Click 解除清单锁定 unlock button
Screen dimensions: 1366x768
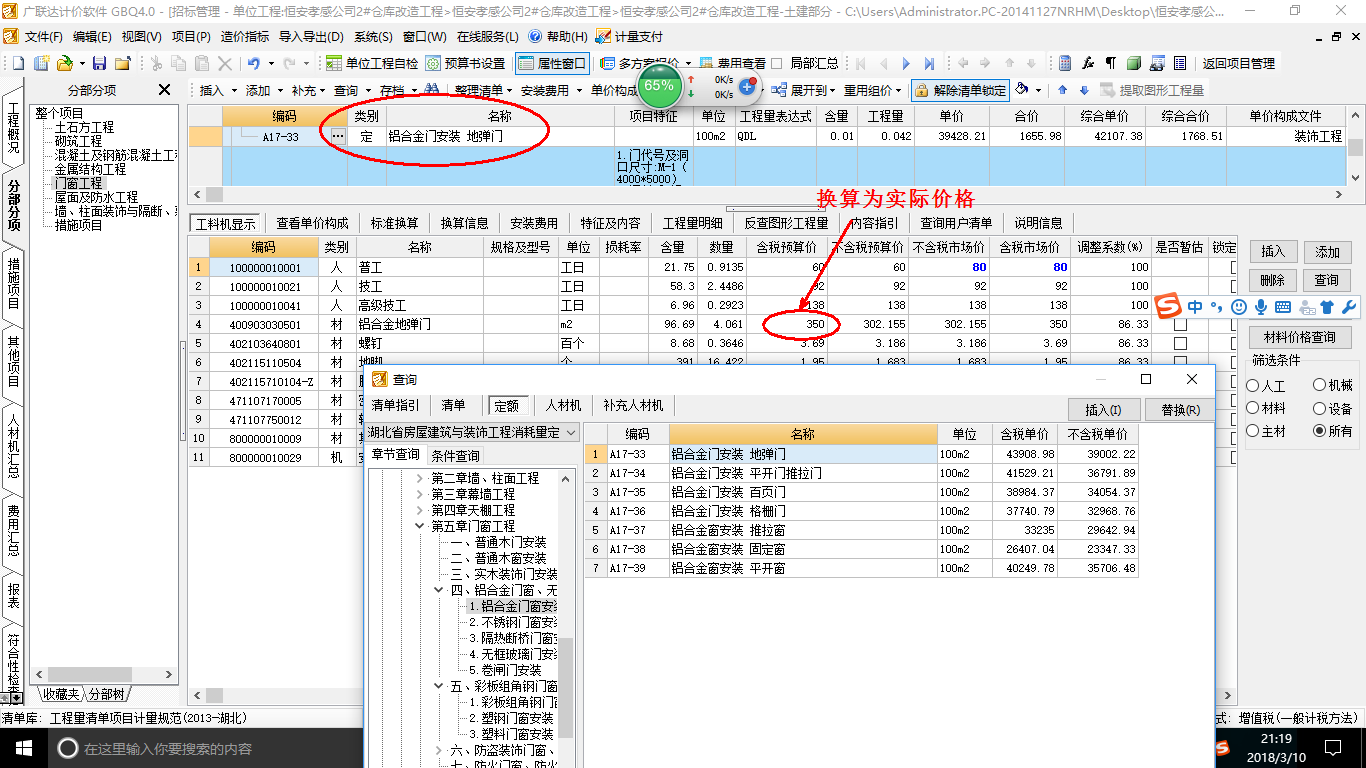pos(960,89)
